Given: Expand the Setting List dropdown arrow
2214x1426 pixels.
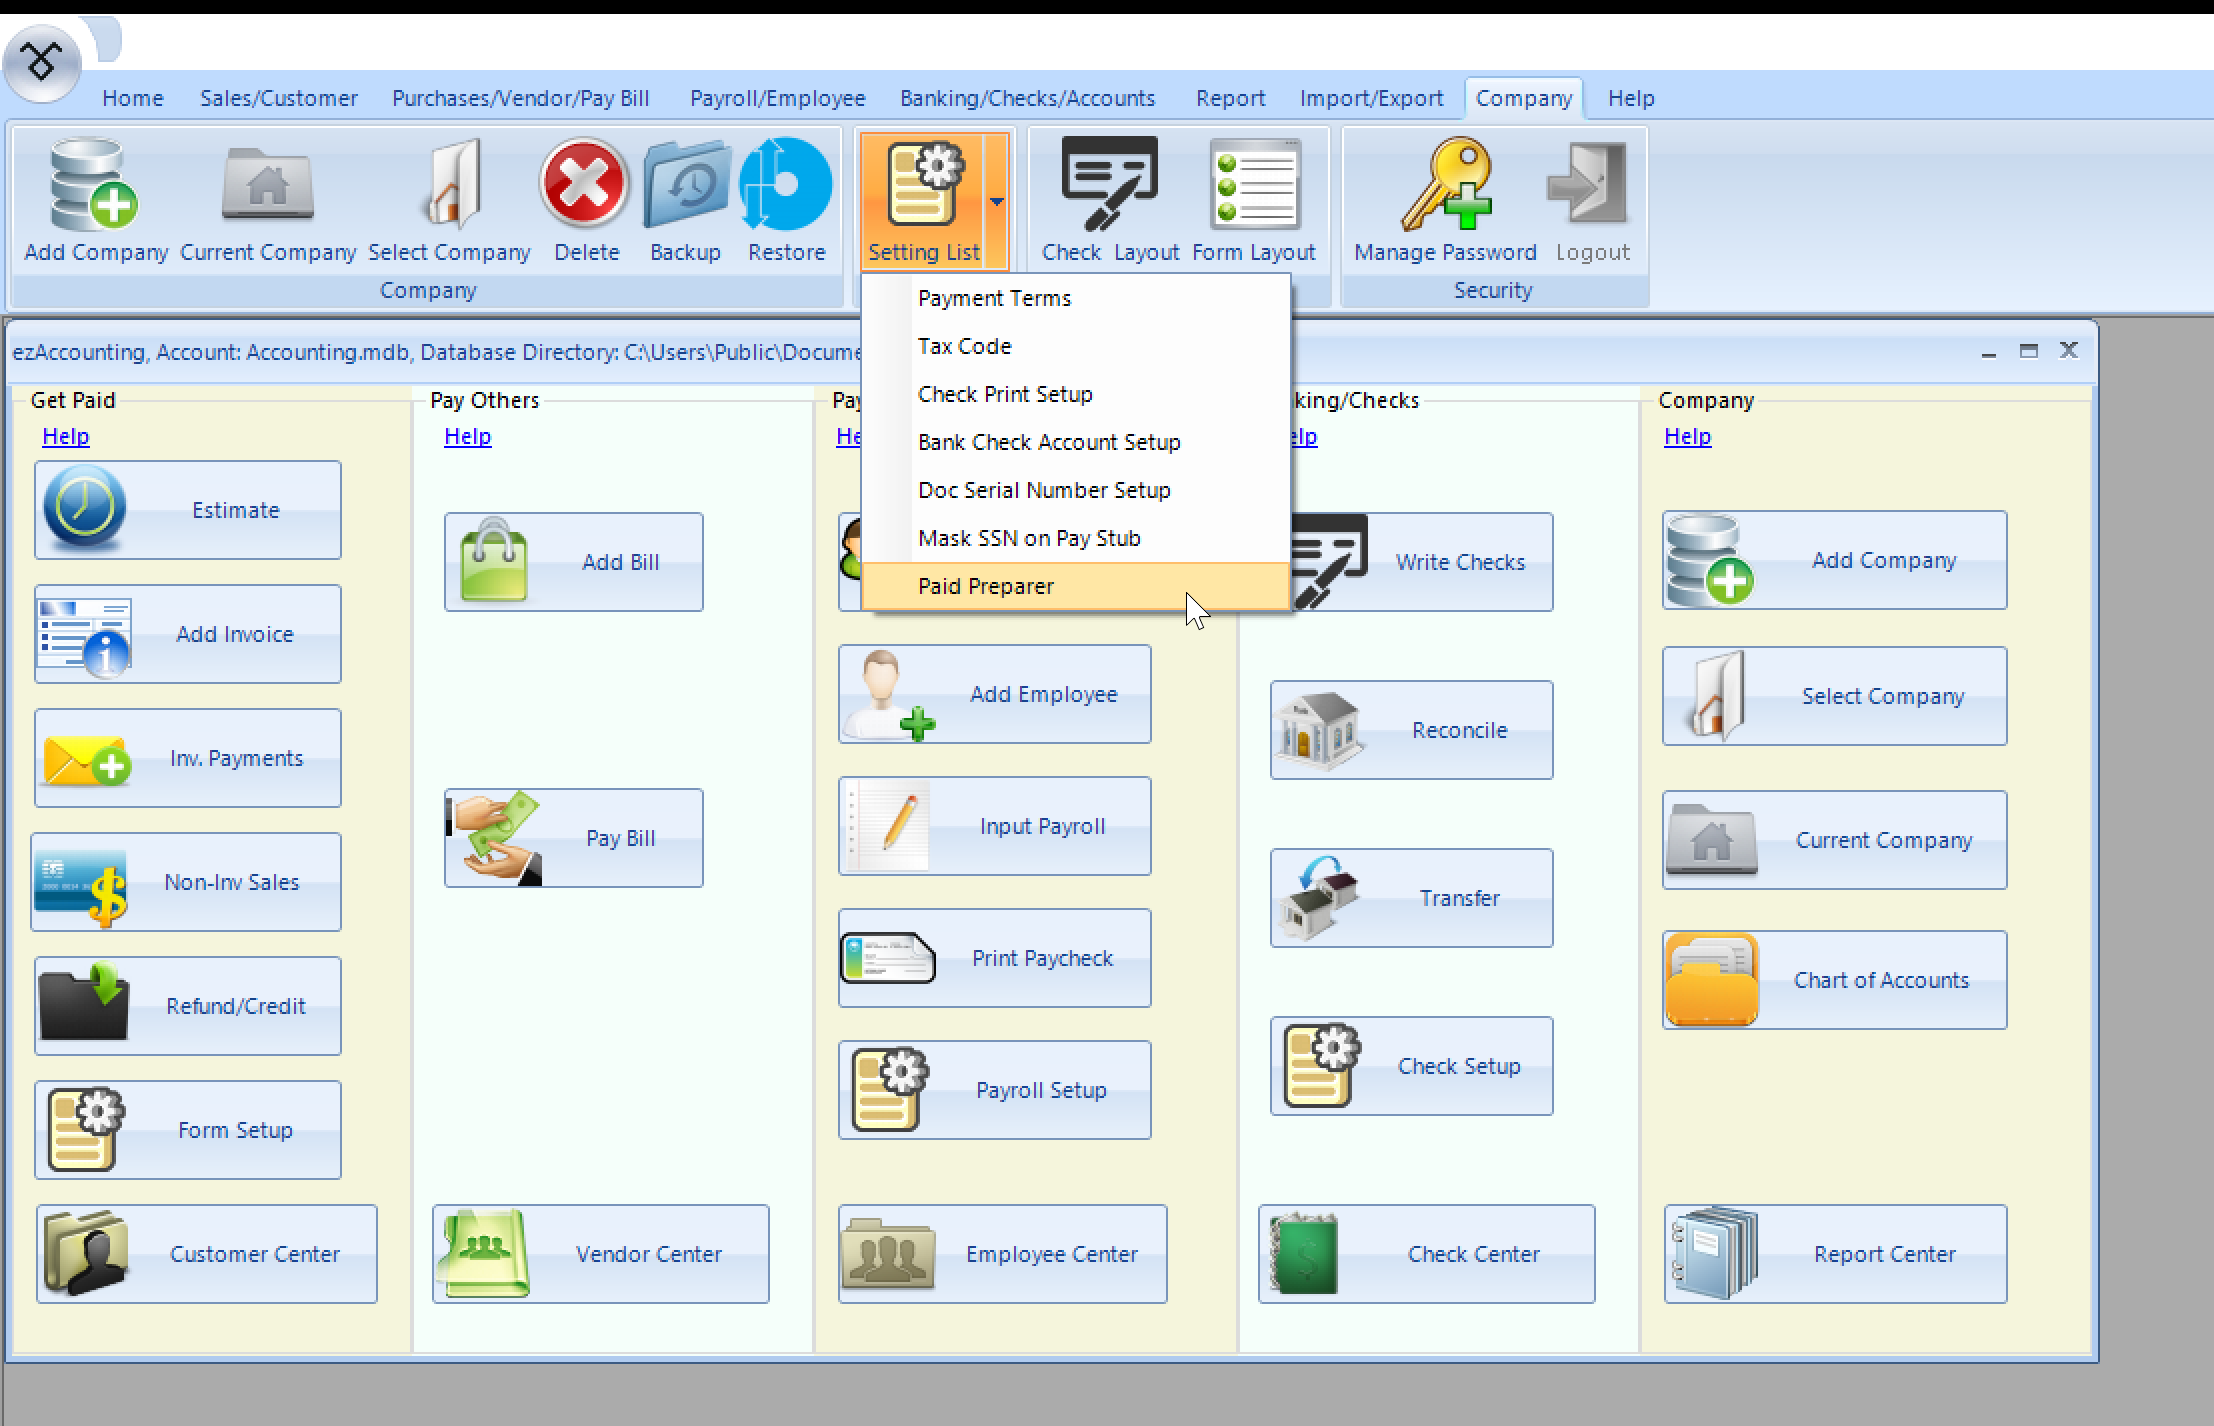Looking at the screenshot, I should coord(997,200).
